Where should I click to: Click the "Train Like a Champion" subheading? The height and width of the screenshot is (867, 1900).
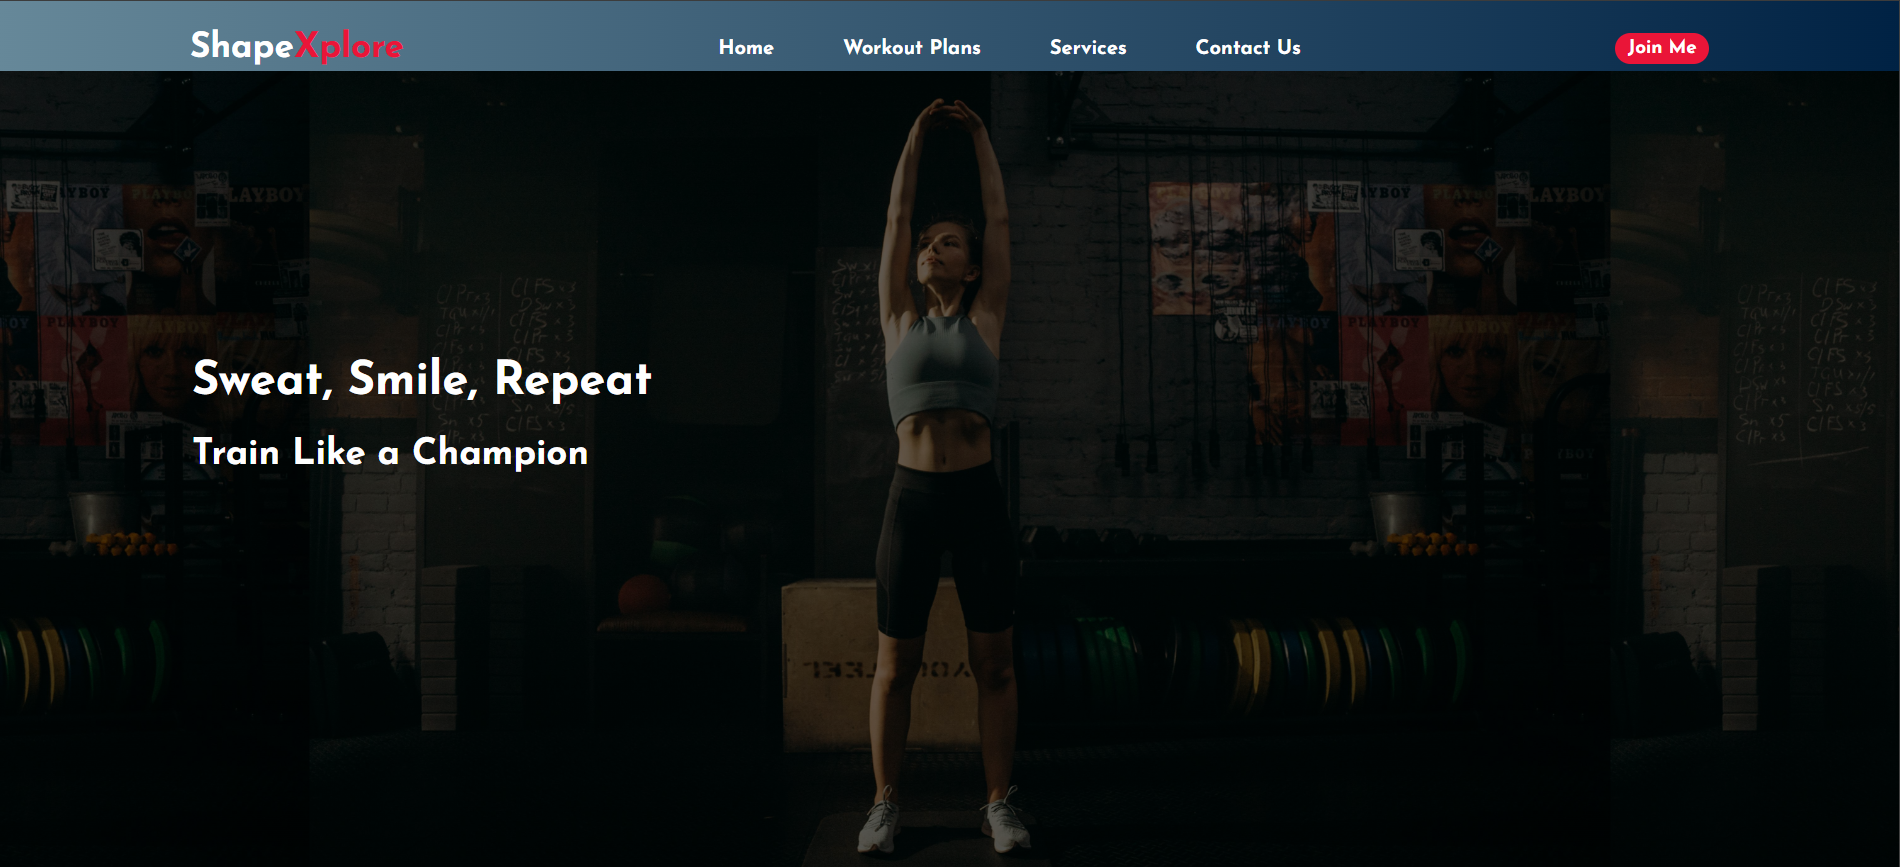[x=390, y=452]
